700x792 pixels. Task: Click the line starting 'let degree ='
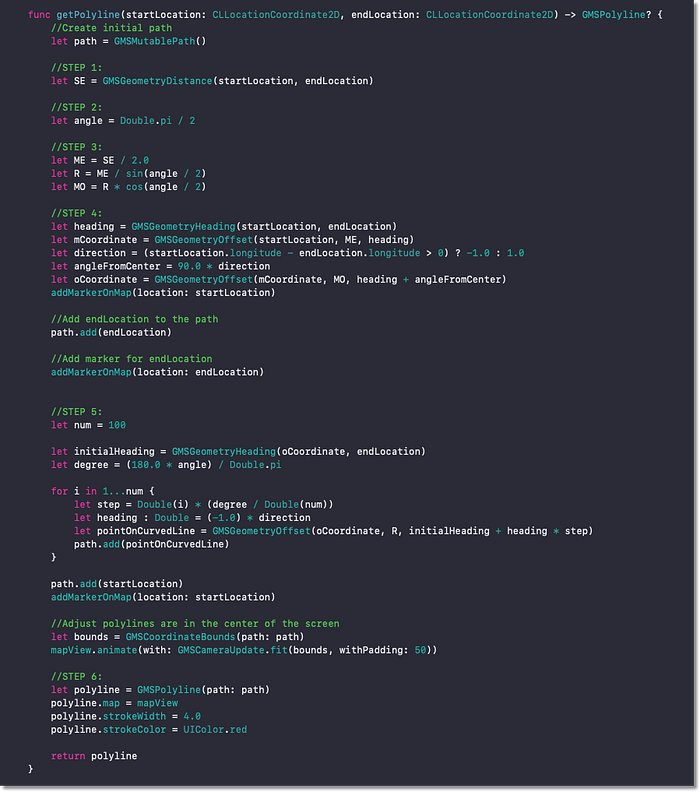pyautogui.click(x=166, y=465)
